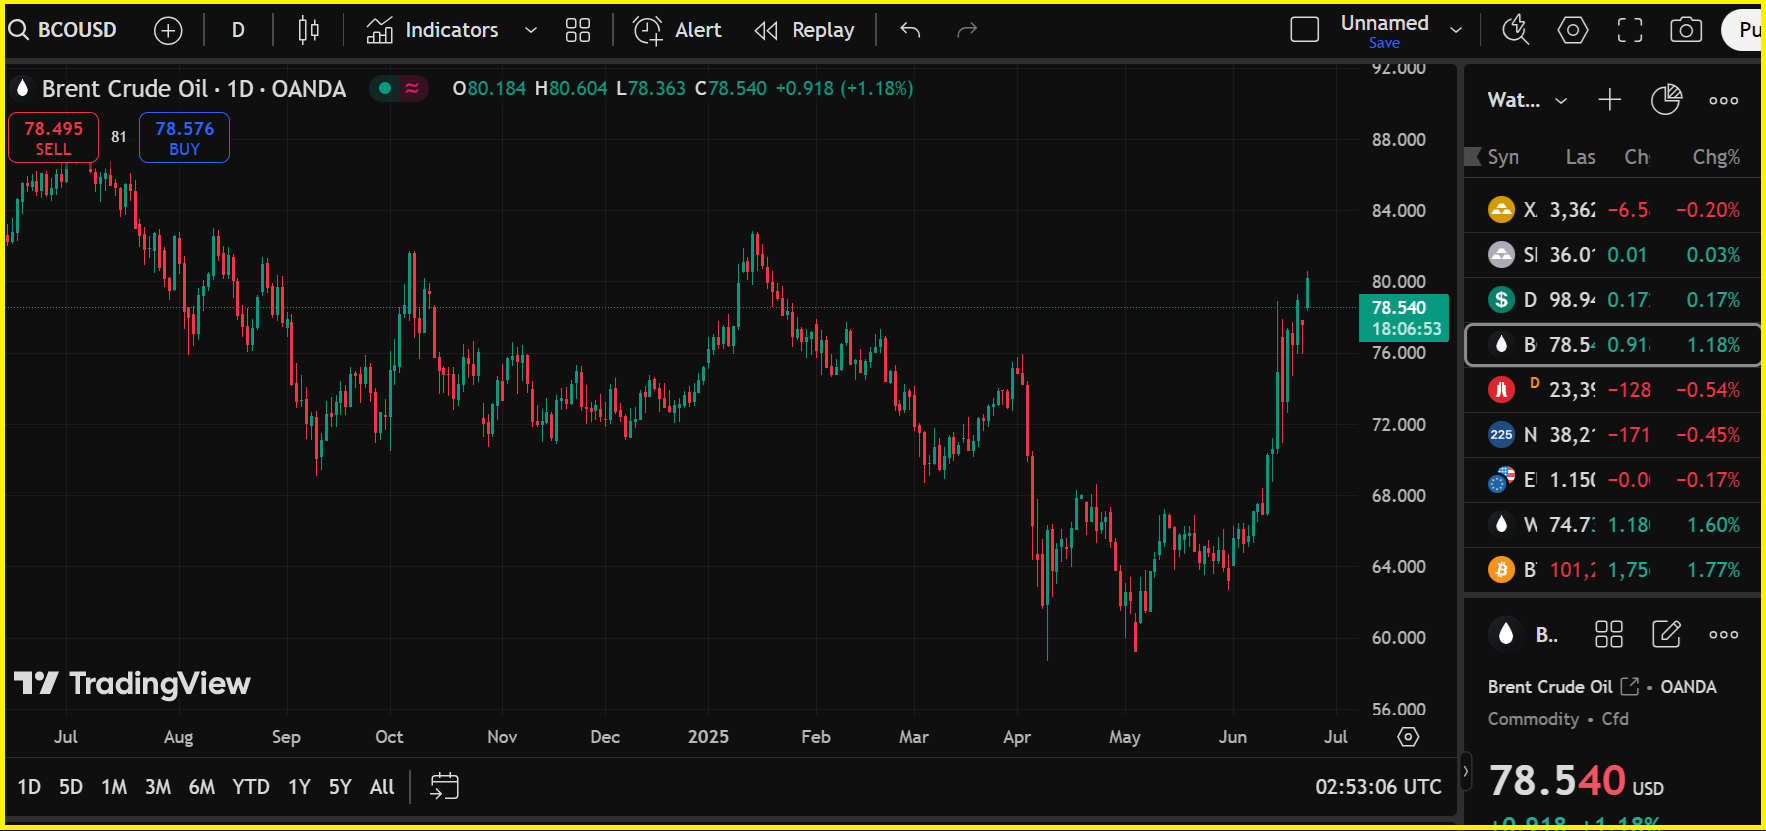Open the quick search lightning icon
The image size is (1766, 831).
pyautogui.click(x=1515, y=31)
